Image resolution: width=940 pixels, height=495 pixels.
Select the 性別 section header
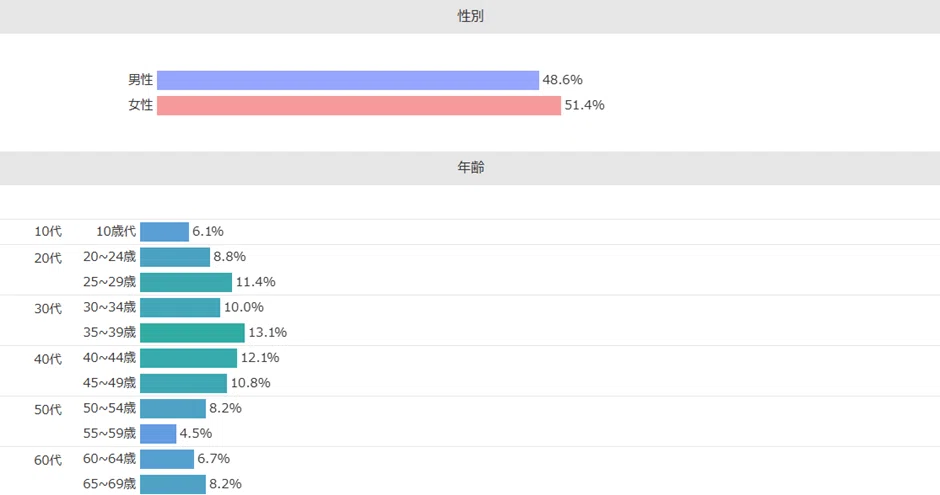pos(470,16)
